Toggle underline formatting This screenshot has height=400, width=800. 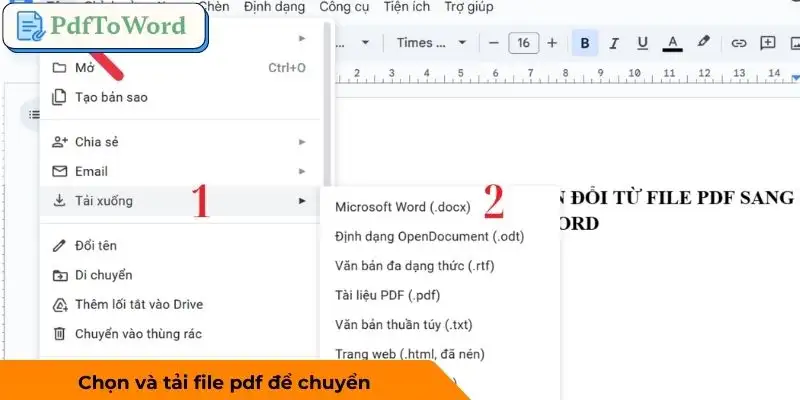643,43
